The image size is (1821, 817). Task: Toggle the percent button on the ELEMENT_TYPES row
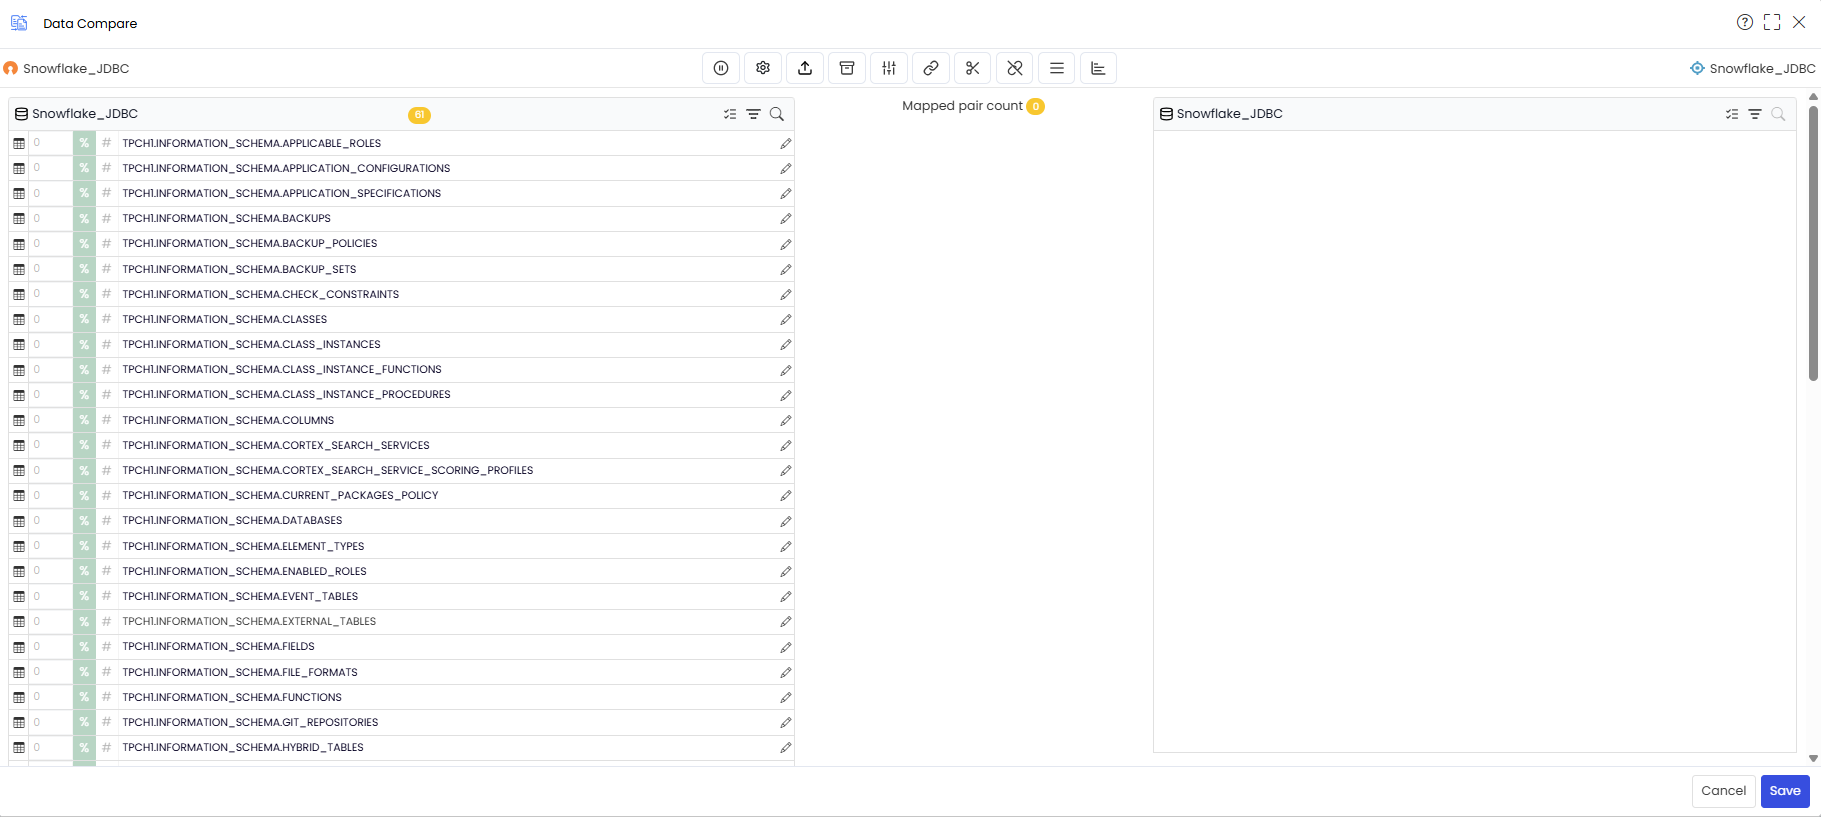coord(84,546)
